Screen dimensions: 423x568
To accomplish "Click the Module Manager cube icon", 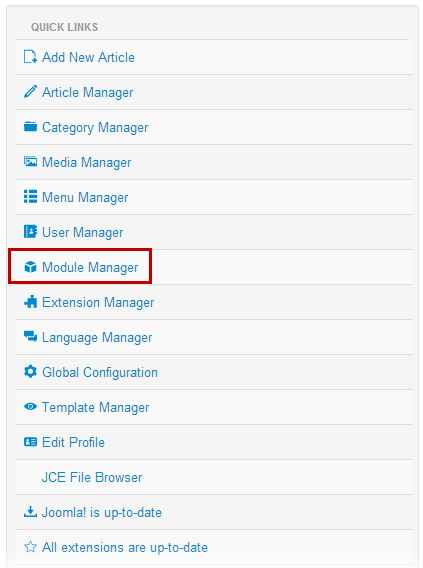I will [30, 267].
